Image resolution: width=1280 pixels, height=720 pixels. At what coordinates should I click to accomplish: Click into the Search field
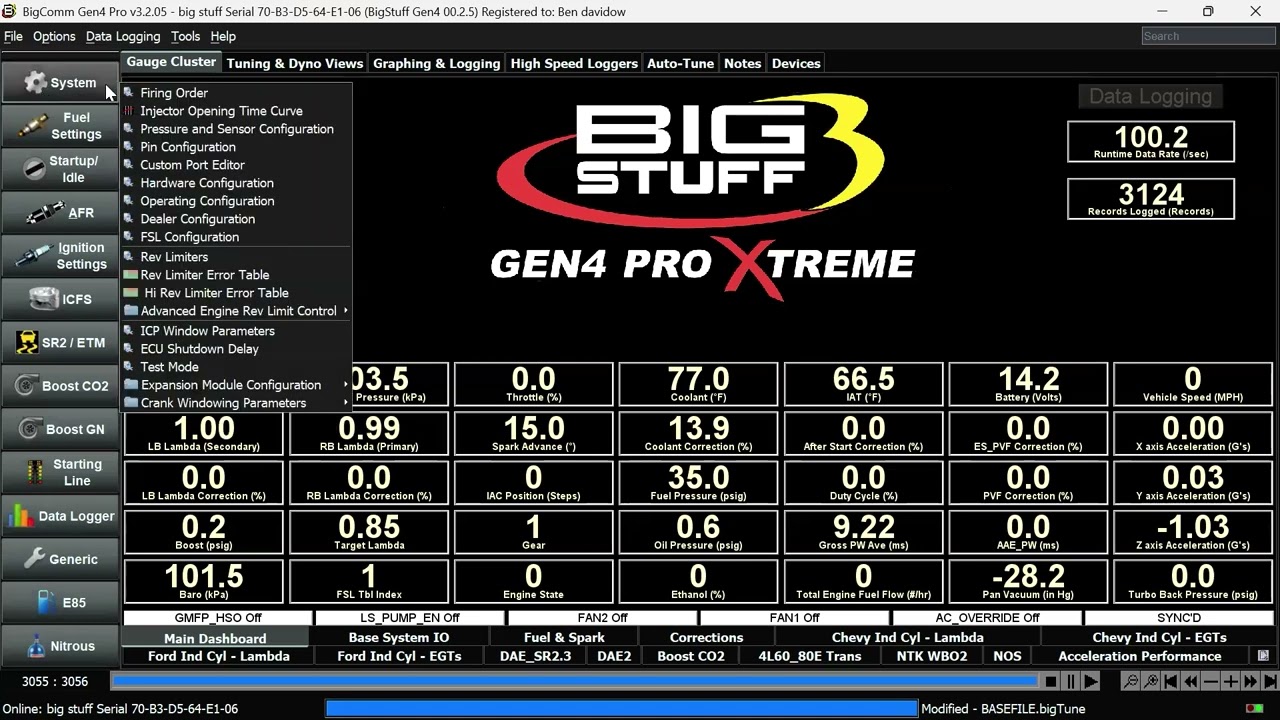coord(1208,36)
